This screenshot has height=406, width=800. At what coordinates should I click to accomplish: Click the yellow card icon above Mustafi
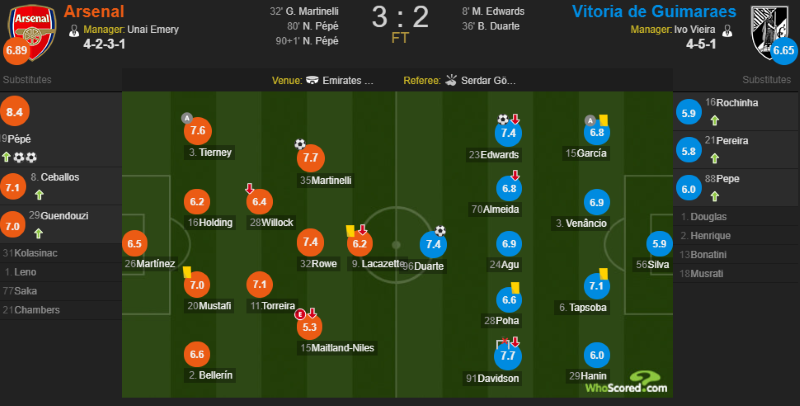187,272
